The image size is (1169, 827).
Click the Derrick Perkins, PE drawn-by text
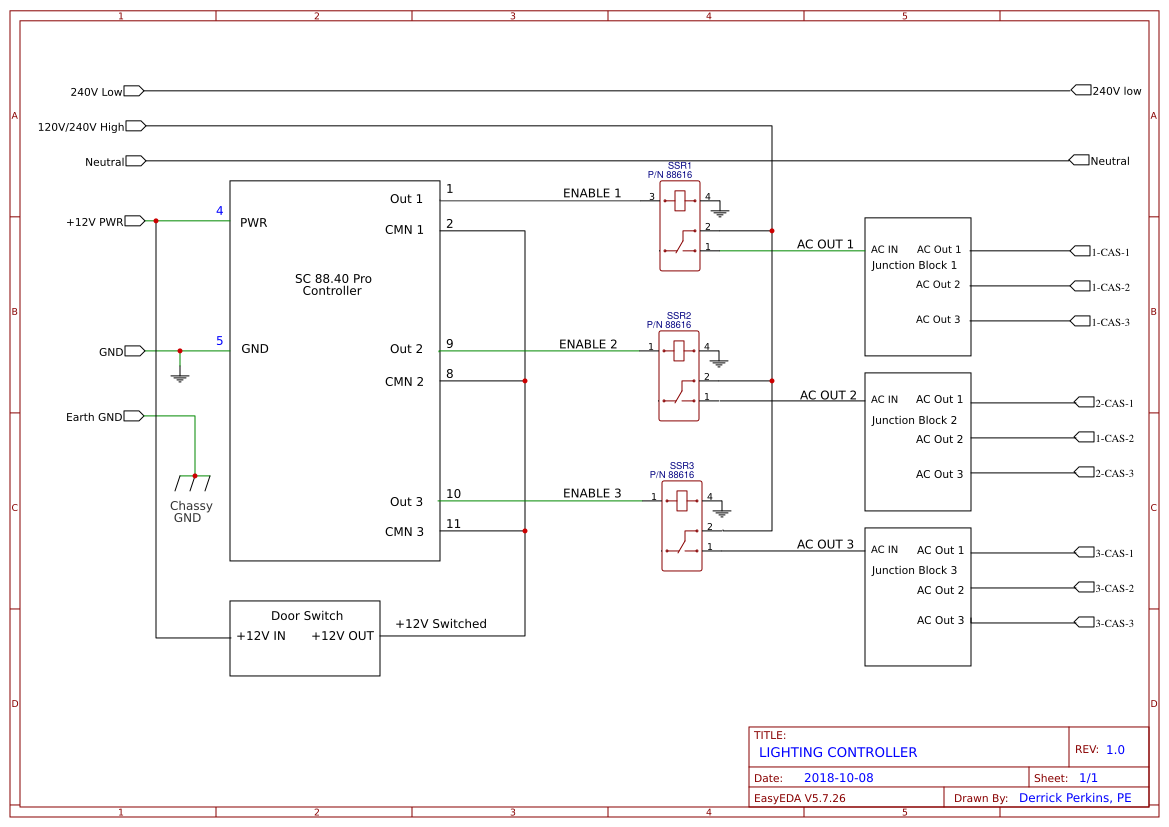(x=1077, y=797)
